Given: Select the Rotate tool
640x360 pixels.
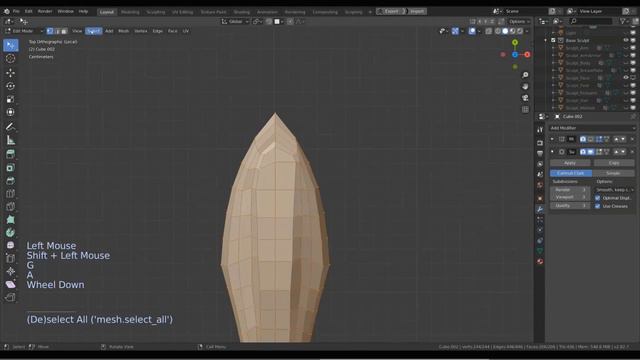Looking at the screenshot, I should point(11,86).
